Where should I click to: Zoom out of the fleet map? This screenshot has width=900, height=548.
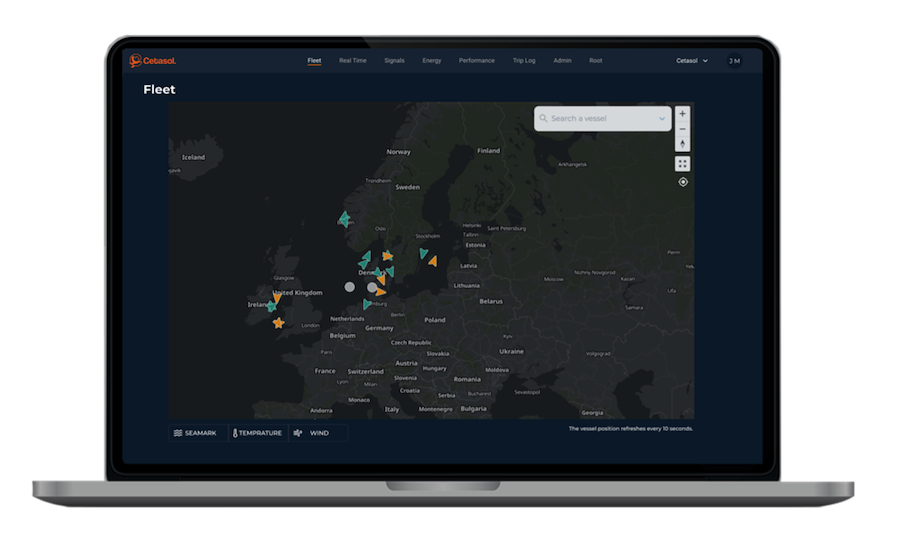683,129
